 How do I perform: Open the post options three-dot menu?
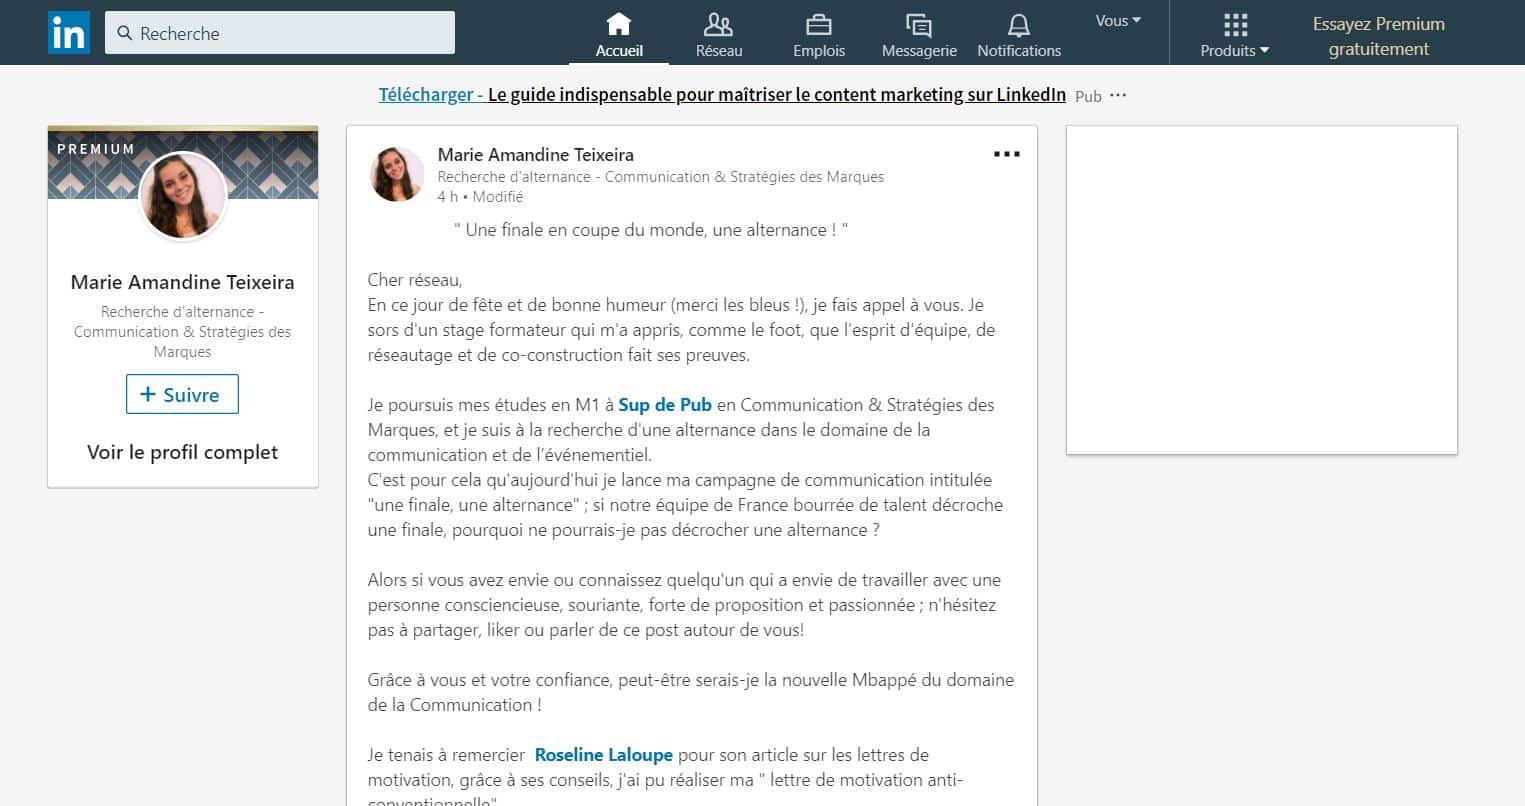pyautogui.click(x=1007, y=154)
